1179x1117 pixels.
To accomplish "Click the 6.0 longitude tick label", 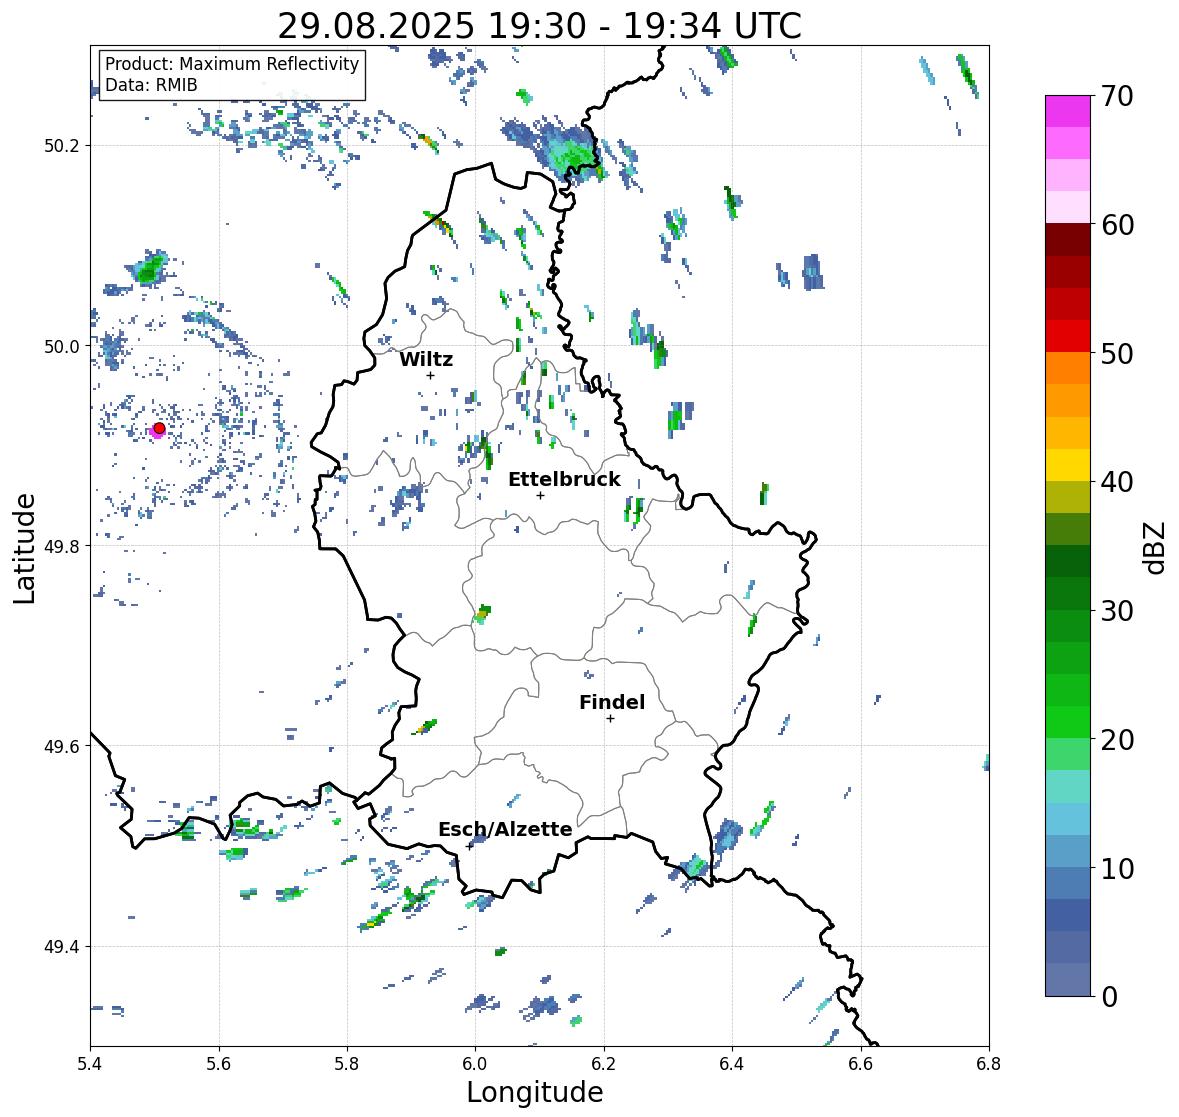I will (x=475, y=1064).
